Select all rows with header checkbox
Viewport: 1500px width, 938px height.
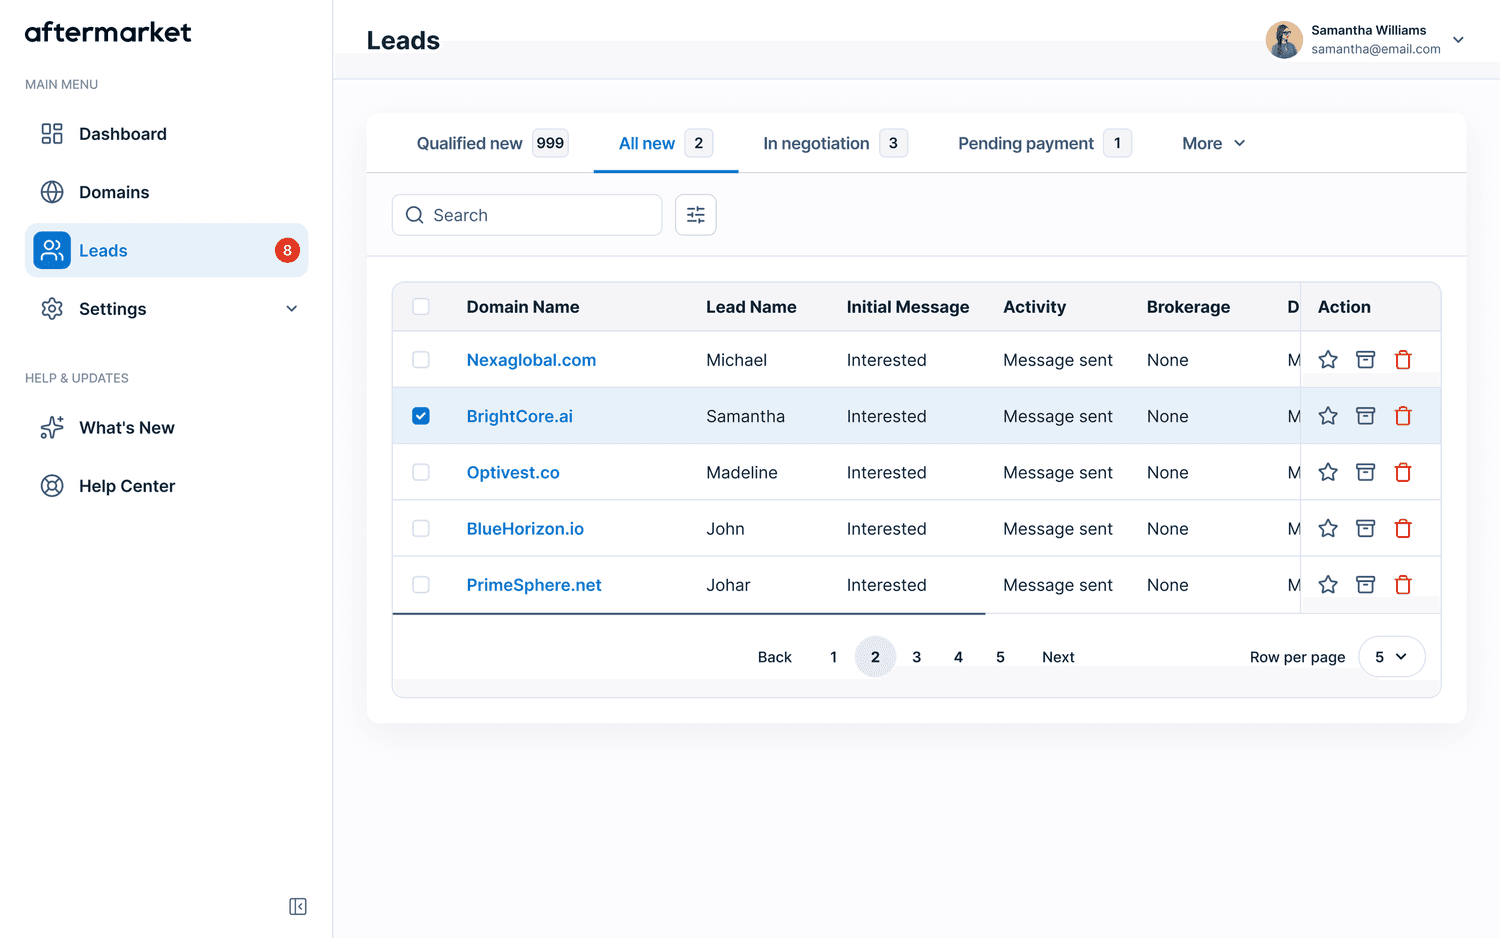pyautogui.click(x=421, y=307)
